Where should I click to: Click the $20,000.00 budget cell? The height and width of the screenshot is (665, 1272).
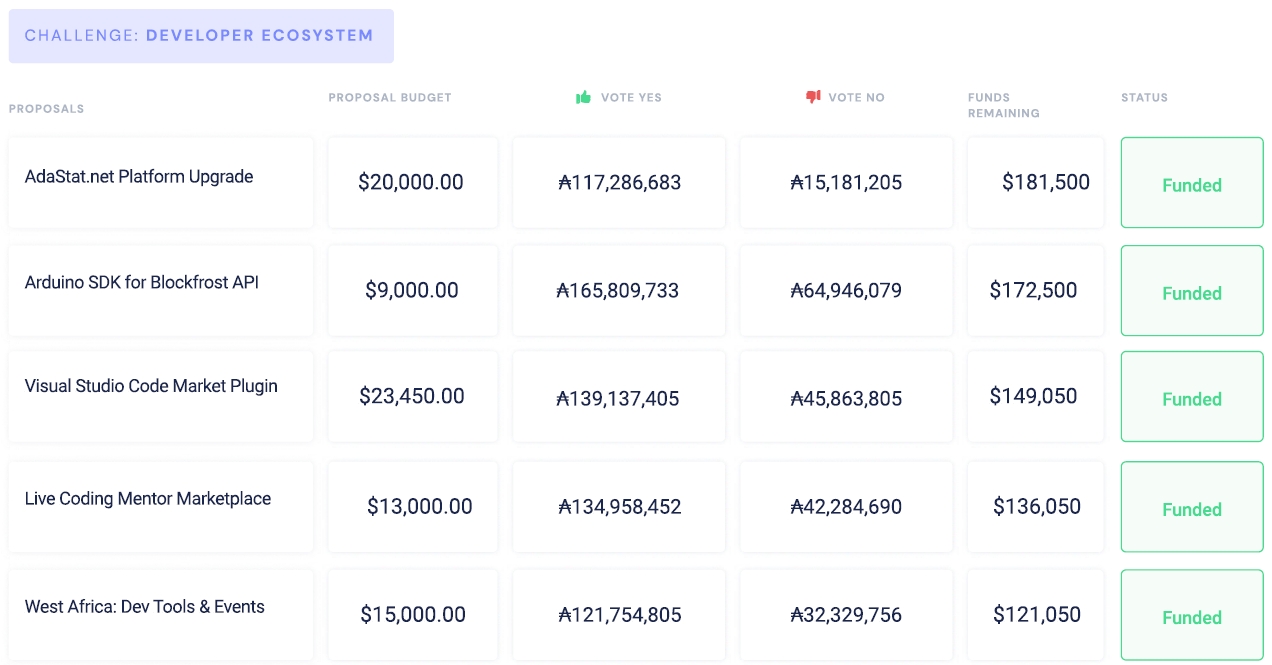click(x=411, y=183)
